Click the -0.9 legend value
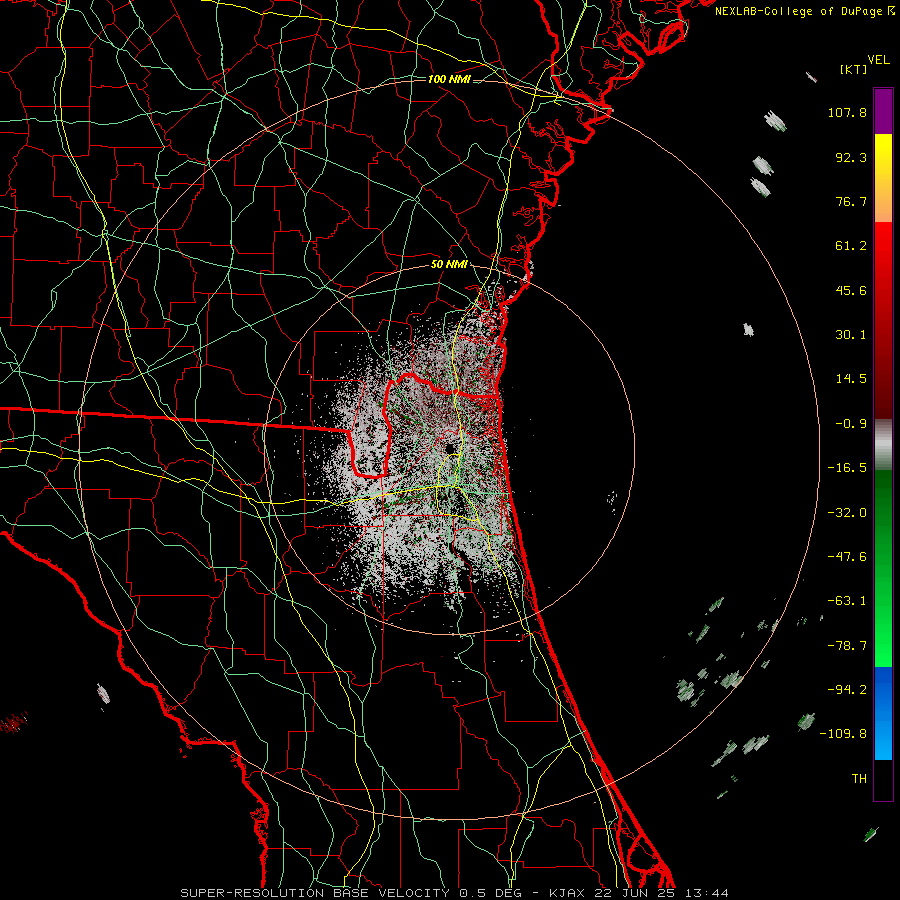This screenshot has height=900, width=900. click(x=851, y=424)
